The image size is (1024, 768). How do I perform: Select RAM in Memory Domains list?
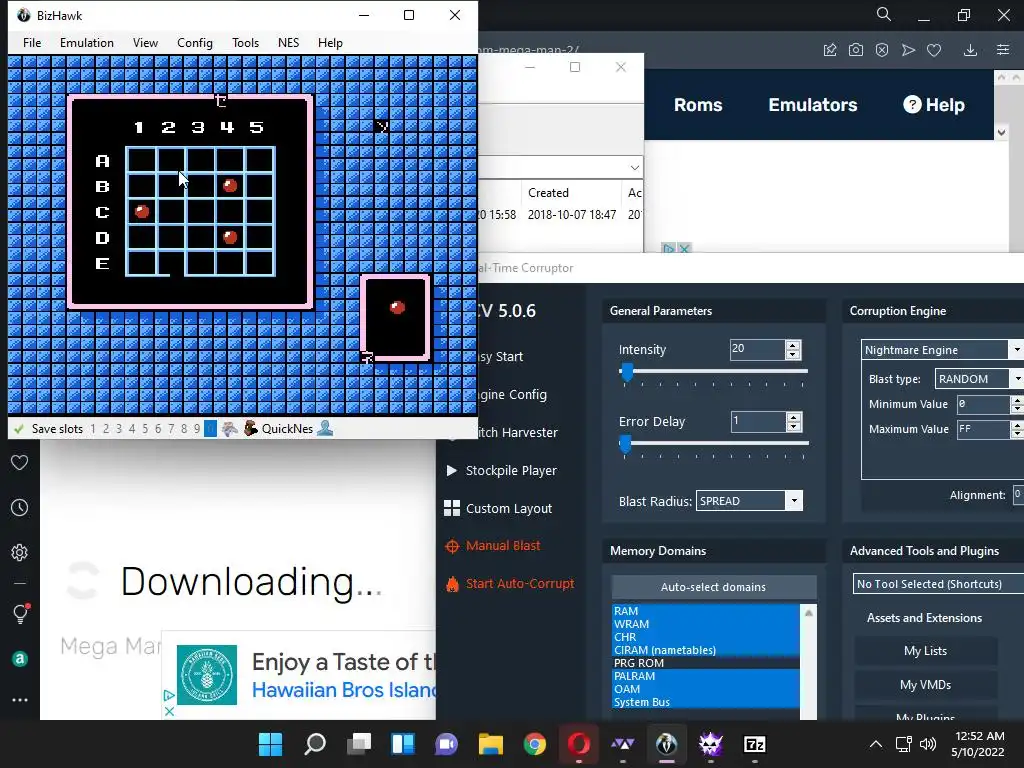pyautogui.click(x=705, y=611)
